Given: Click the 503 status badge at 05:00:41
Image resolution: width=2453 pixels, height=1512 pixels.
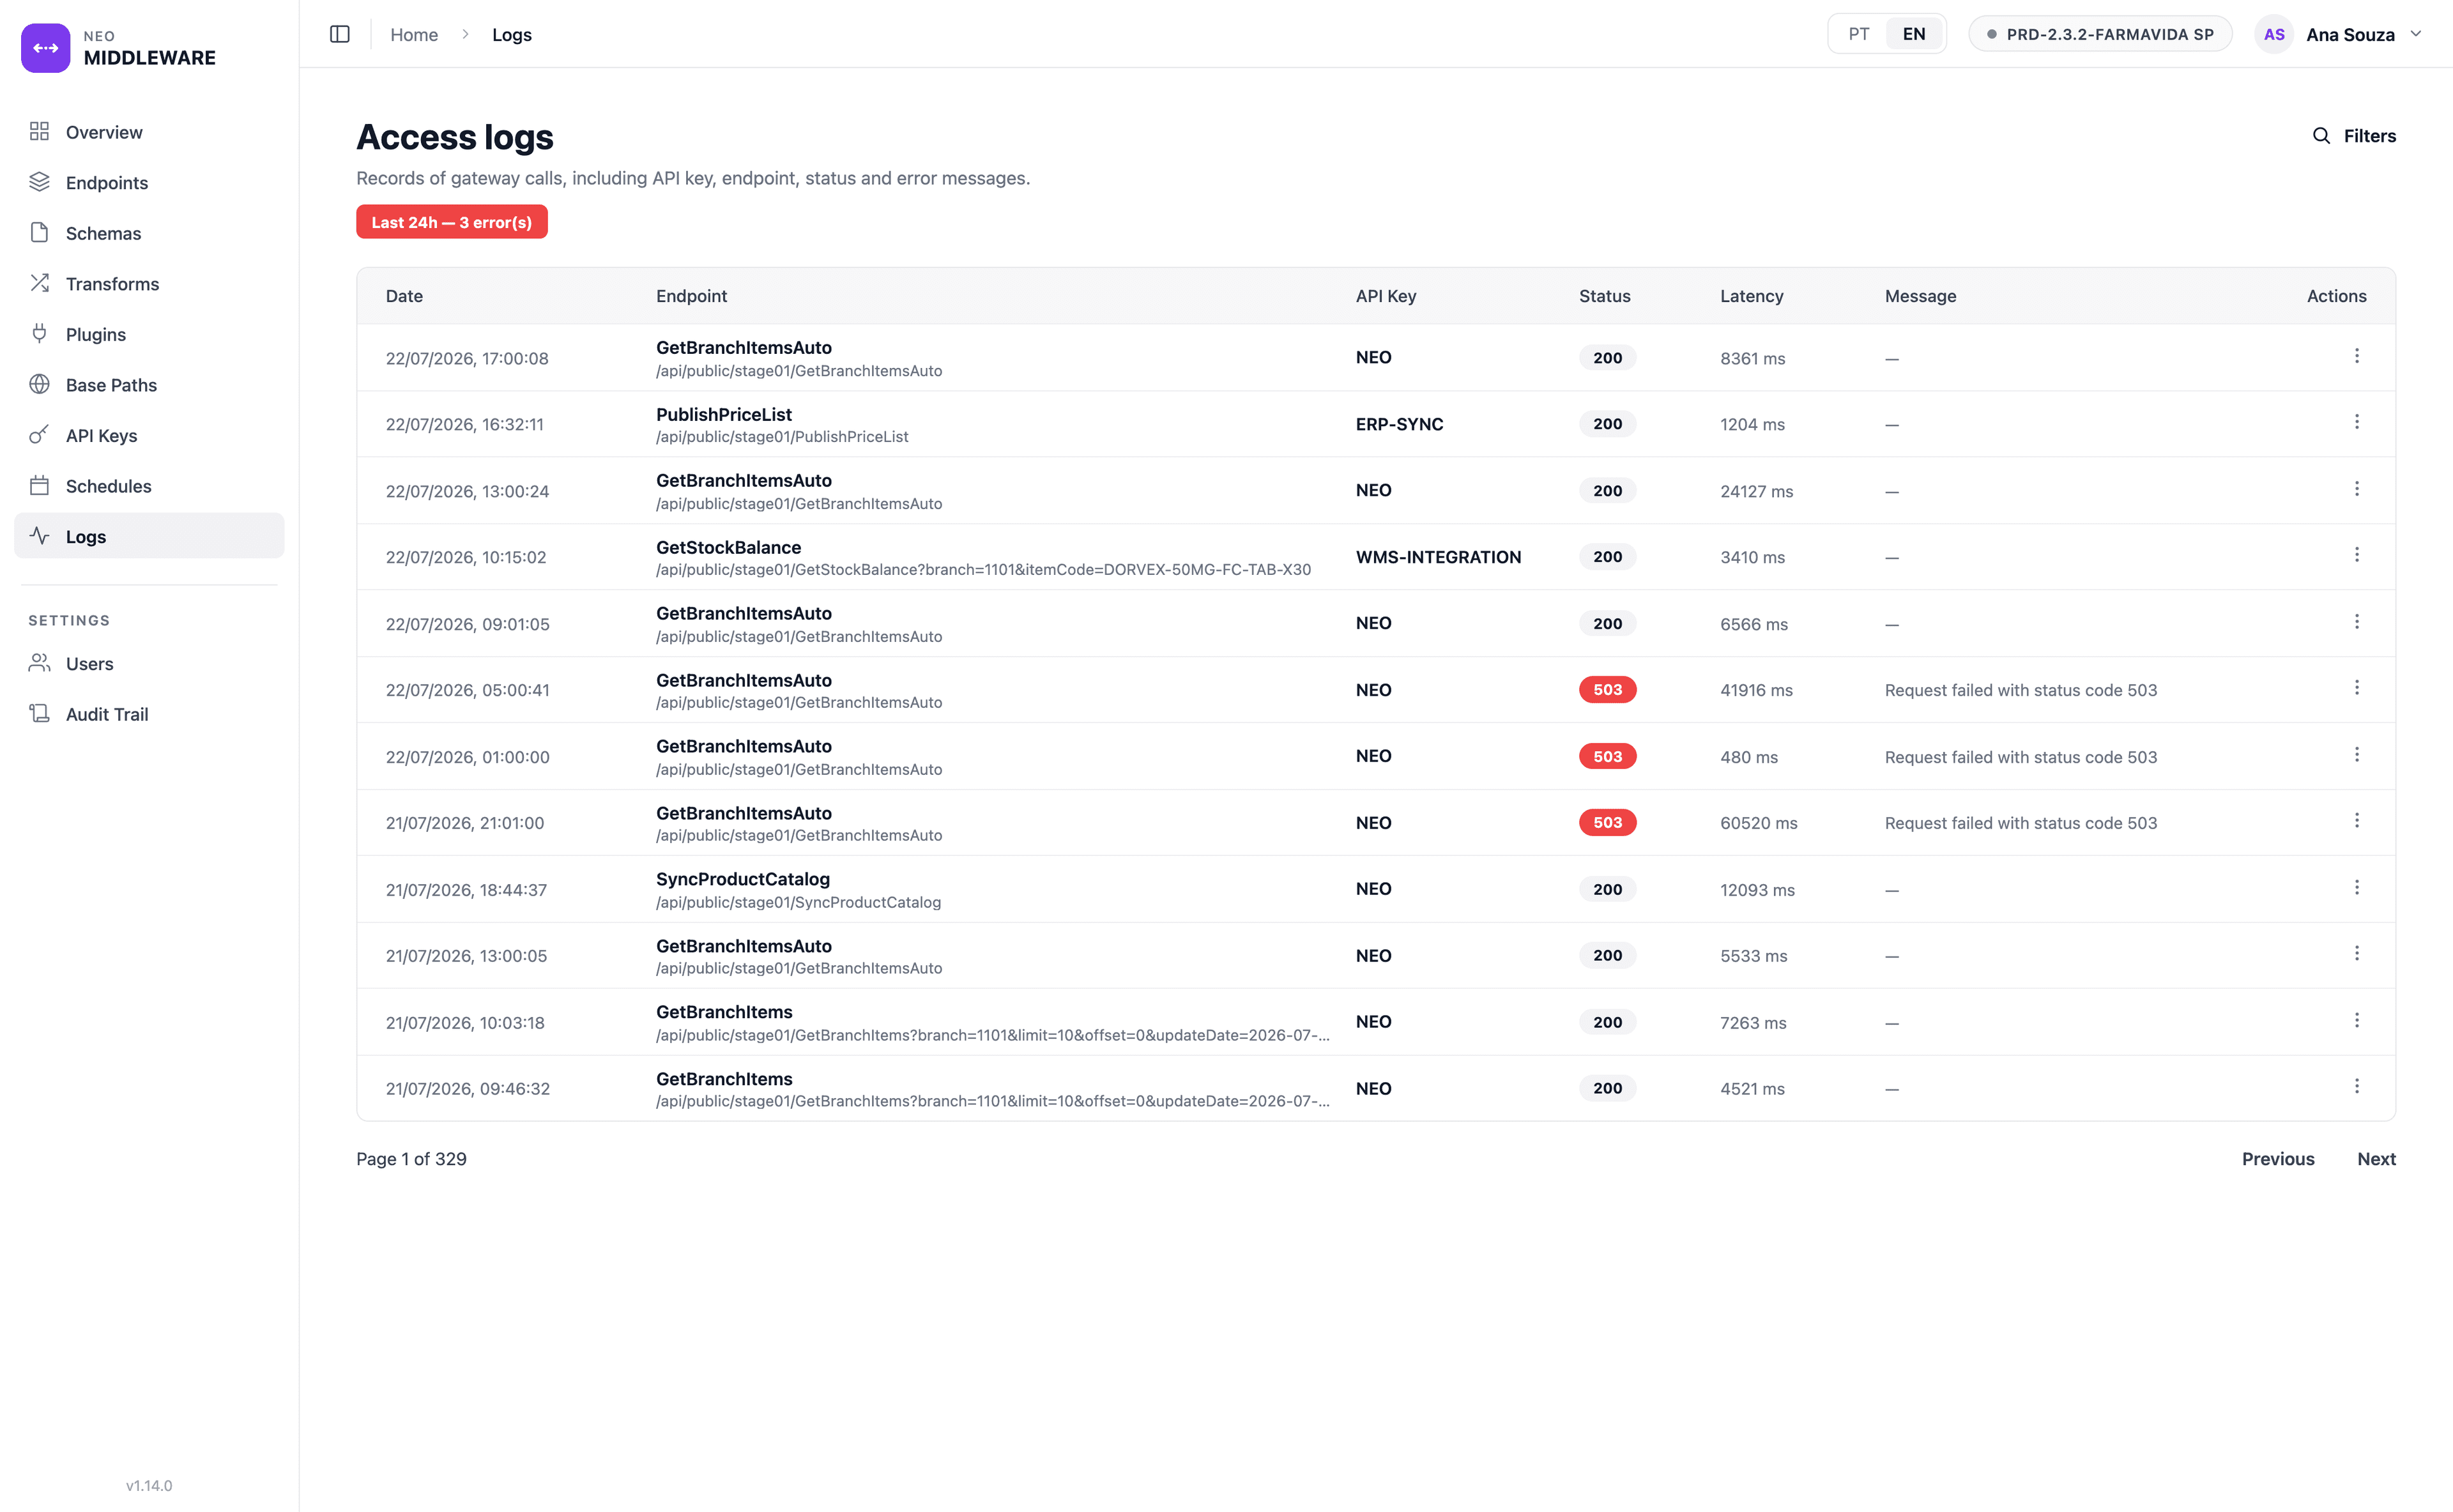Looking at the screenshot, I should tap(1608, 690).
